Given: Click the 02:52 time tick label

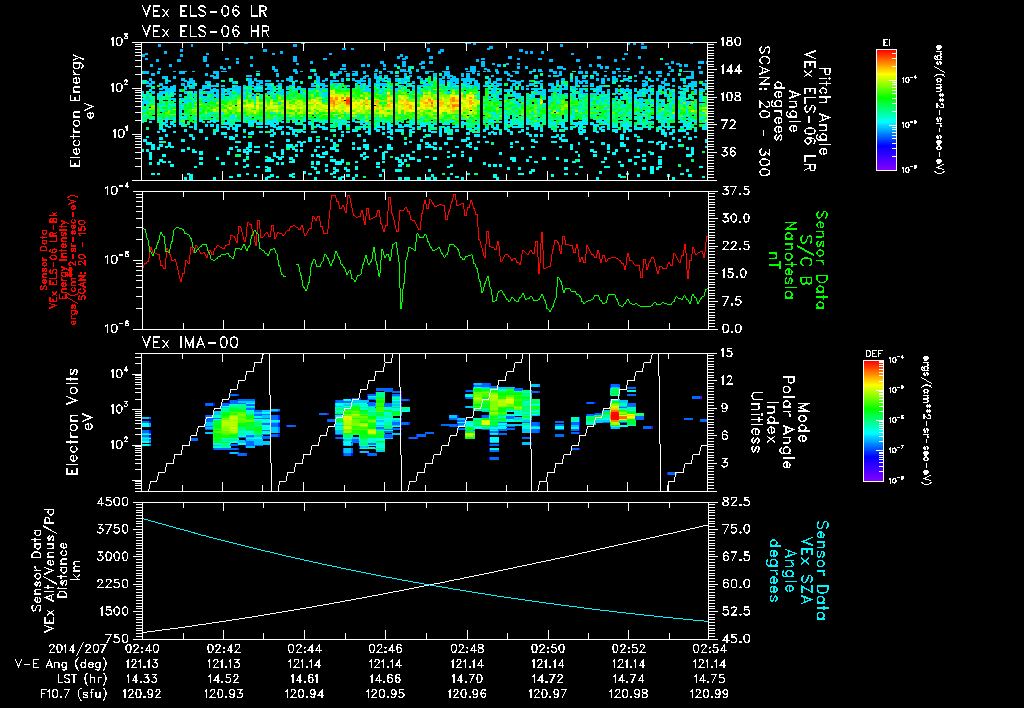Looking at the screenshot, I should click(628, 650).
